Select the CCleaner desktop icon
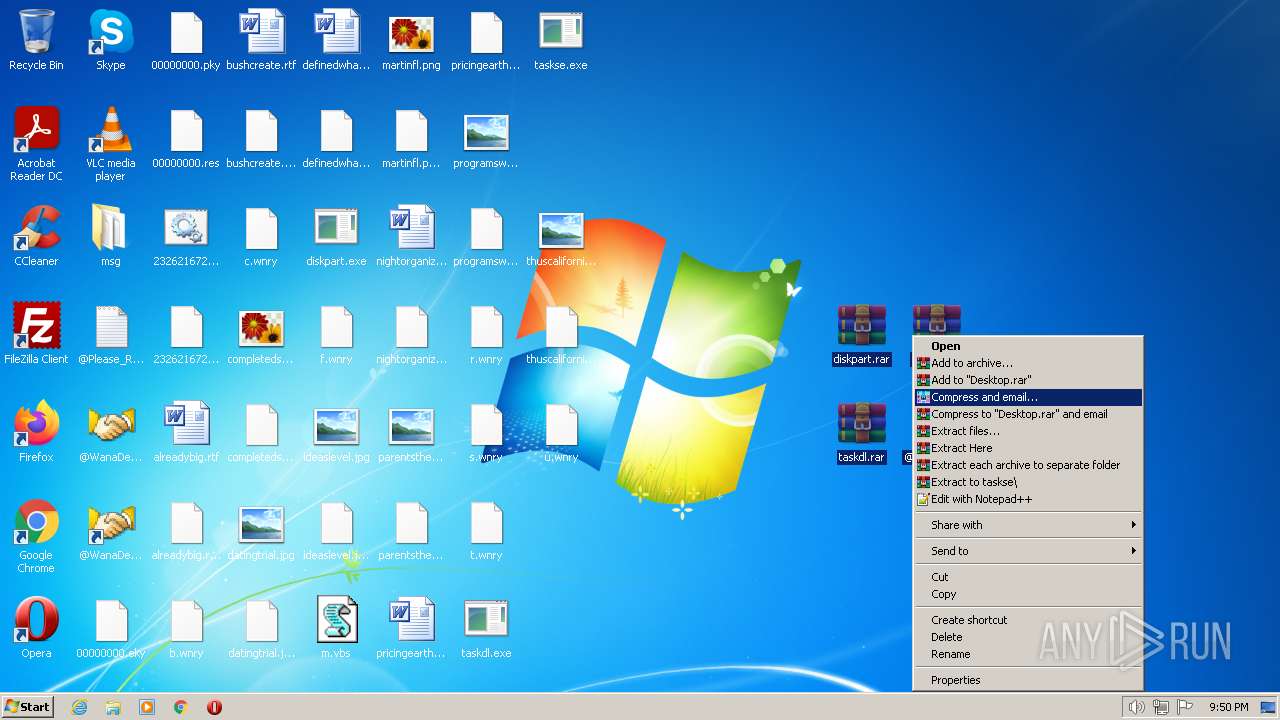The width and height of the screenshot is (1280, 720). (x=36, y=236)
